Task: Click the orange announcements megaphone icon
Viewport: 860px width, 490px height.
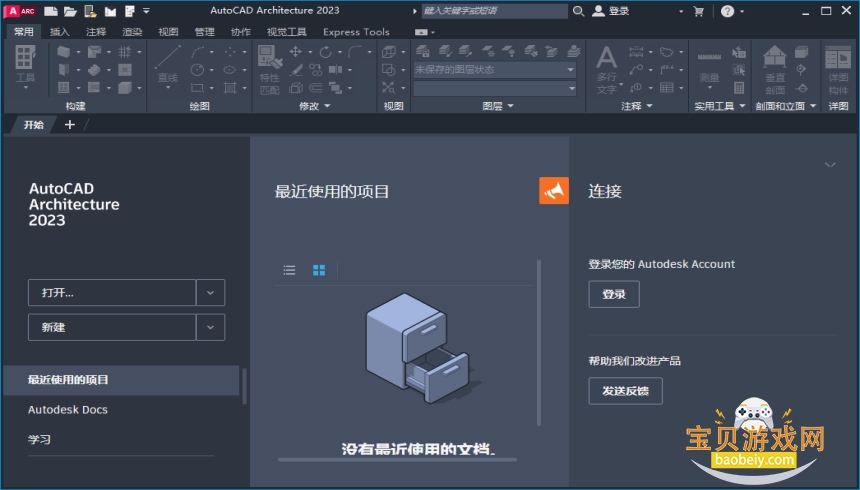Action: [554, 190]
